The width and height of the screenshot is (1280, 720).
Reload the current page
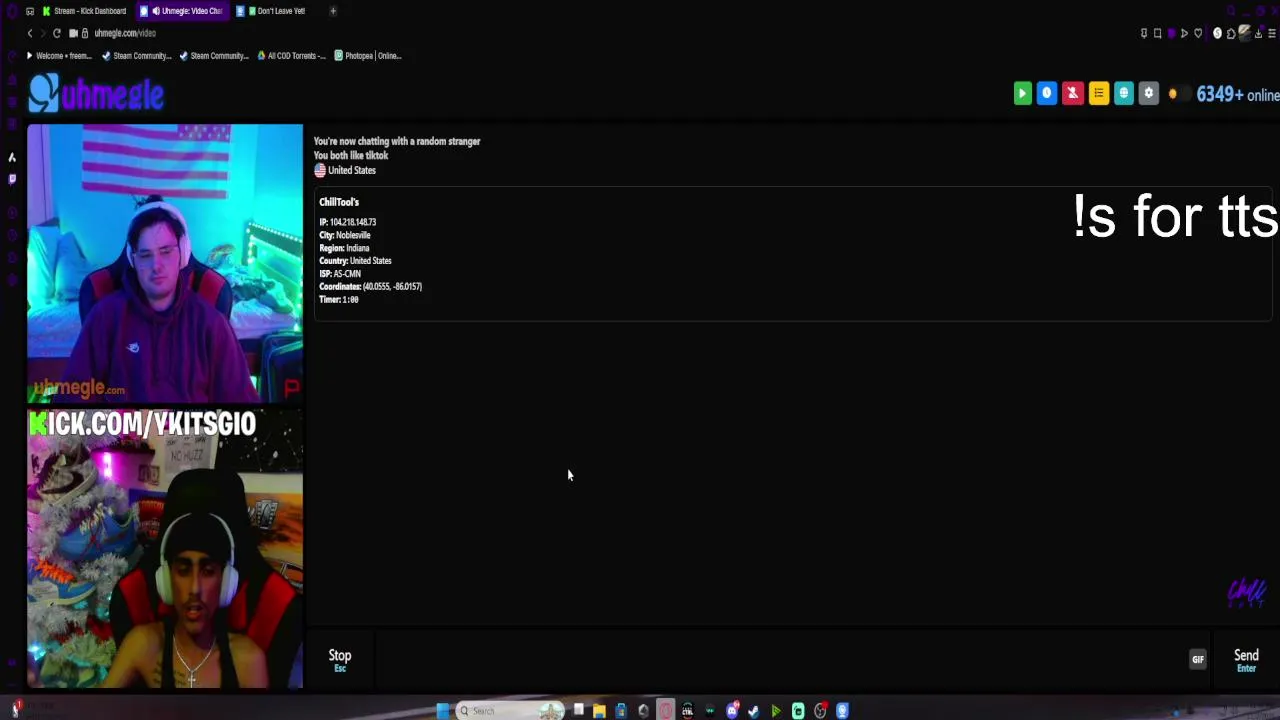(56, 33)
